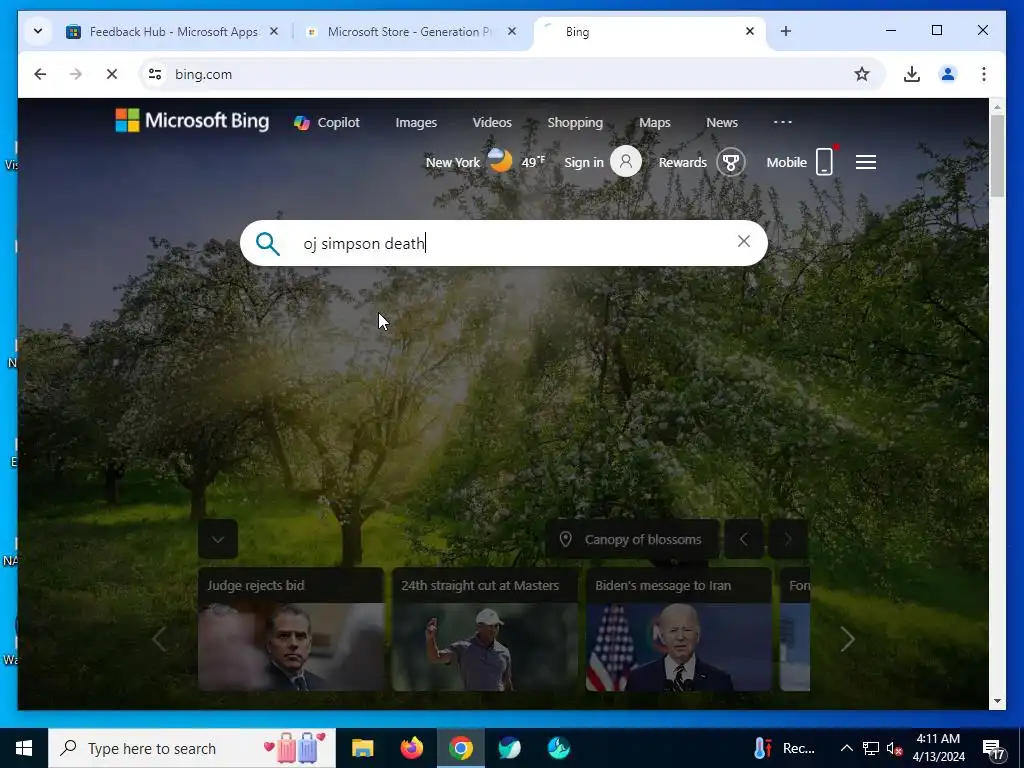This screenshot has width=1024, height=768.
Task: Show hidden system tray icons
Action: (x=846, y=748)
